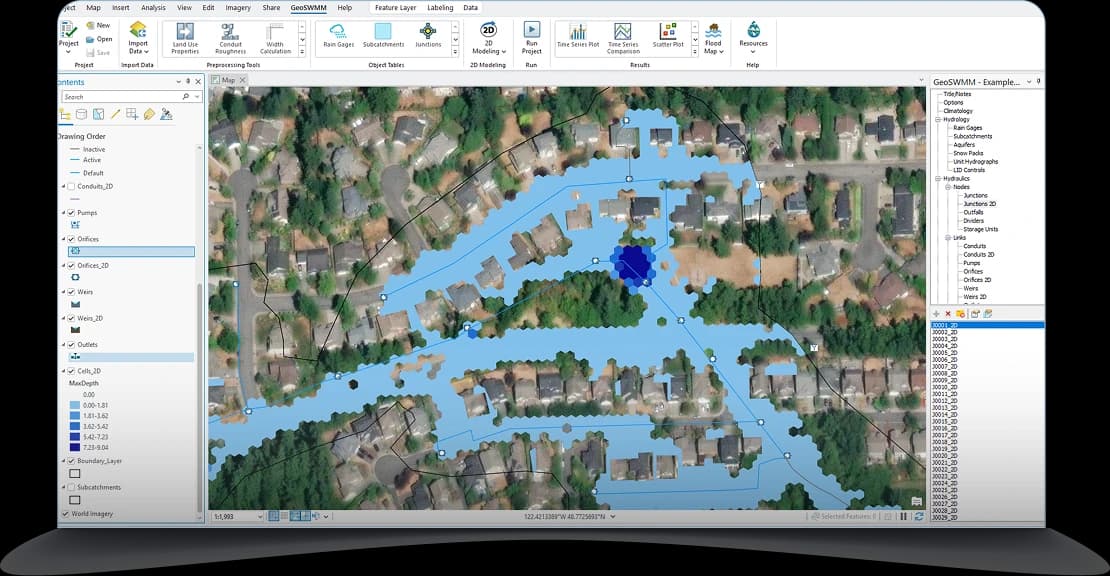Select List by Selection icon
Image resolution: width=1110 pixels, height=576 pixels.
[x=98, y=115]
